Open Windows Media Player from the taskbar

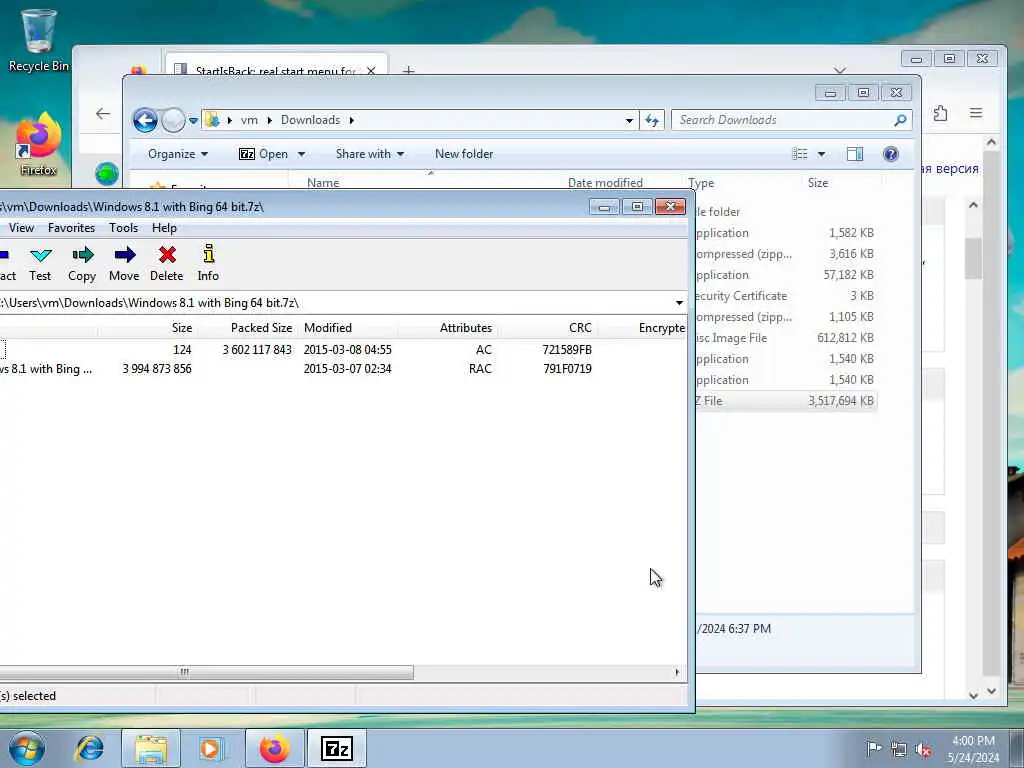[210, 748]
